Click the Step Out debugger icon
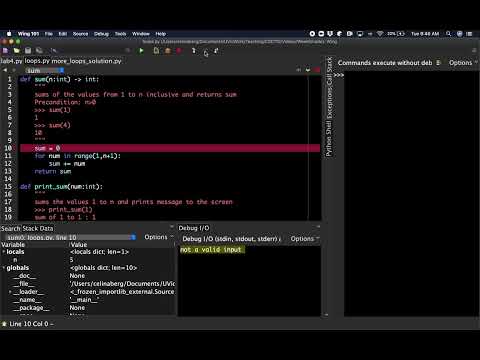The width and height of the screenshot is (480, 360). (x=216, y=51)
